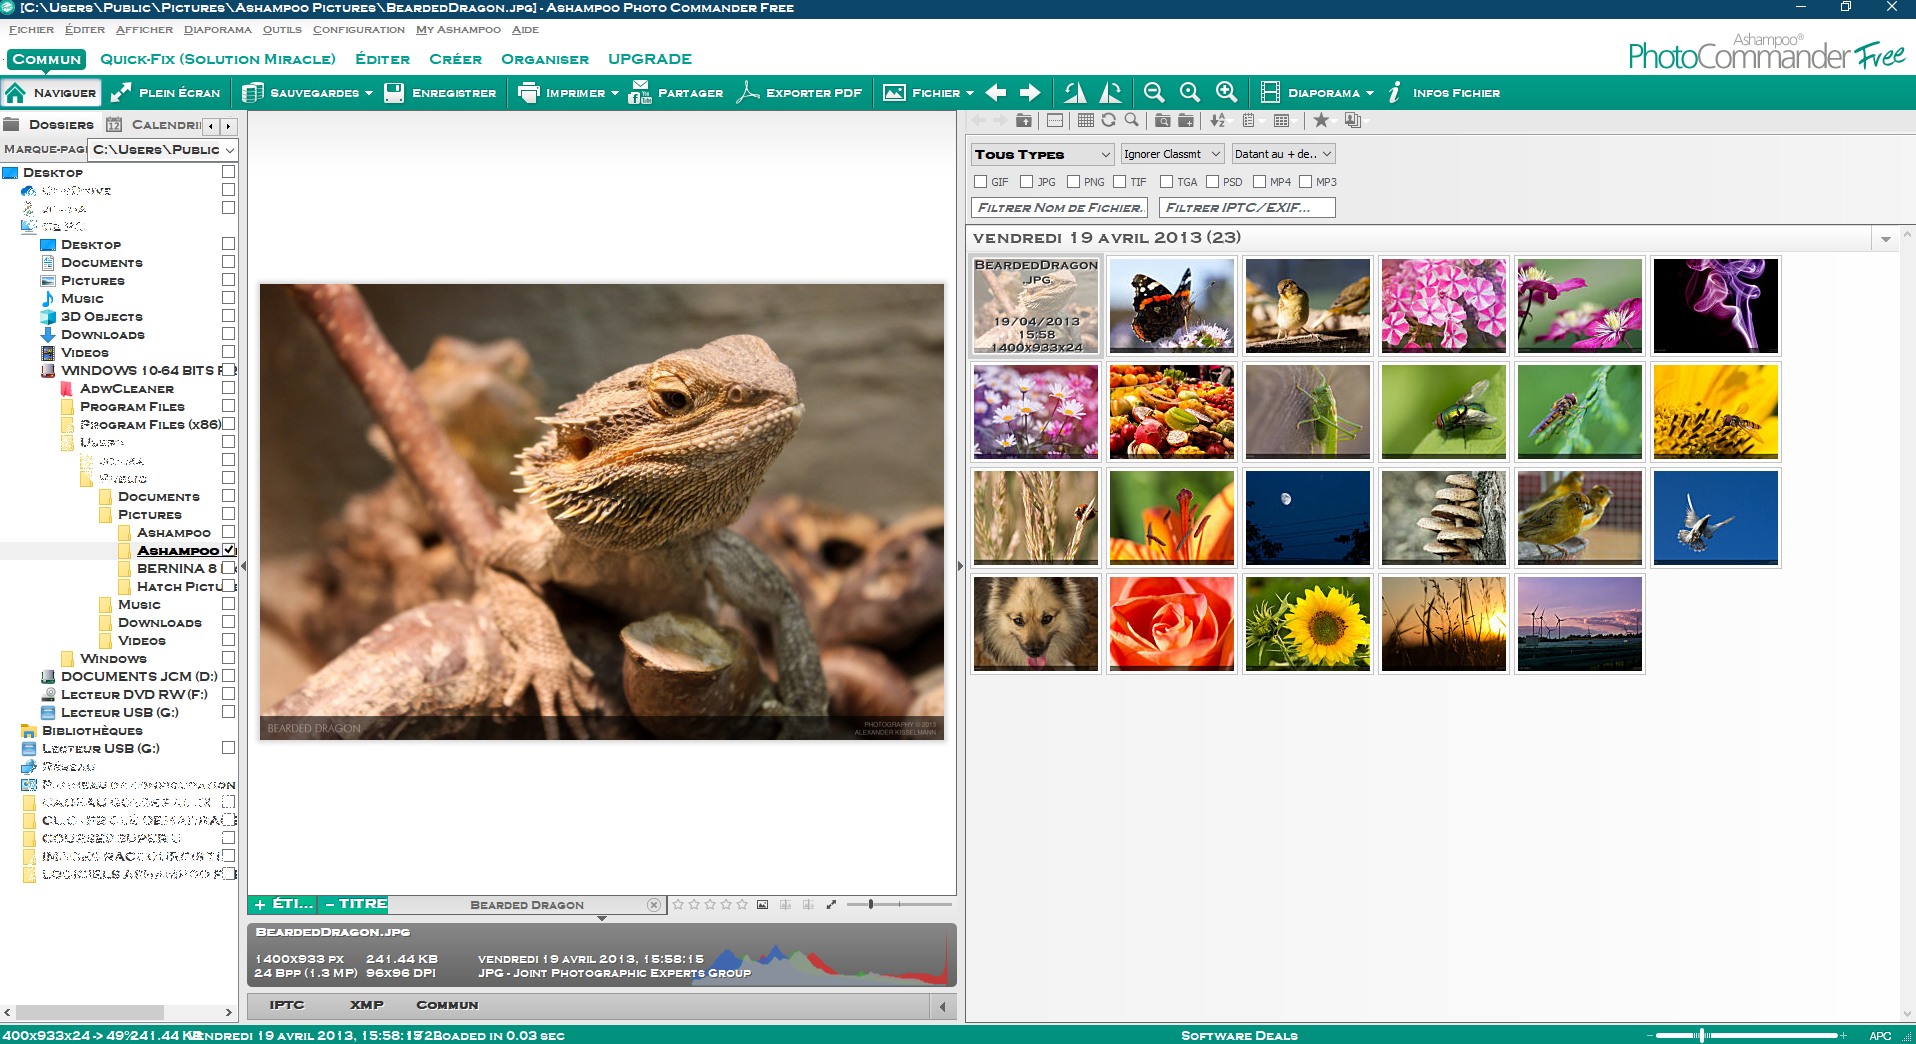This screenshot has width=1916, height=1044.
Task: Click the Filtrer IPTC/EXIF button
Action: [x=1246, y=208]
